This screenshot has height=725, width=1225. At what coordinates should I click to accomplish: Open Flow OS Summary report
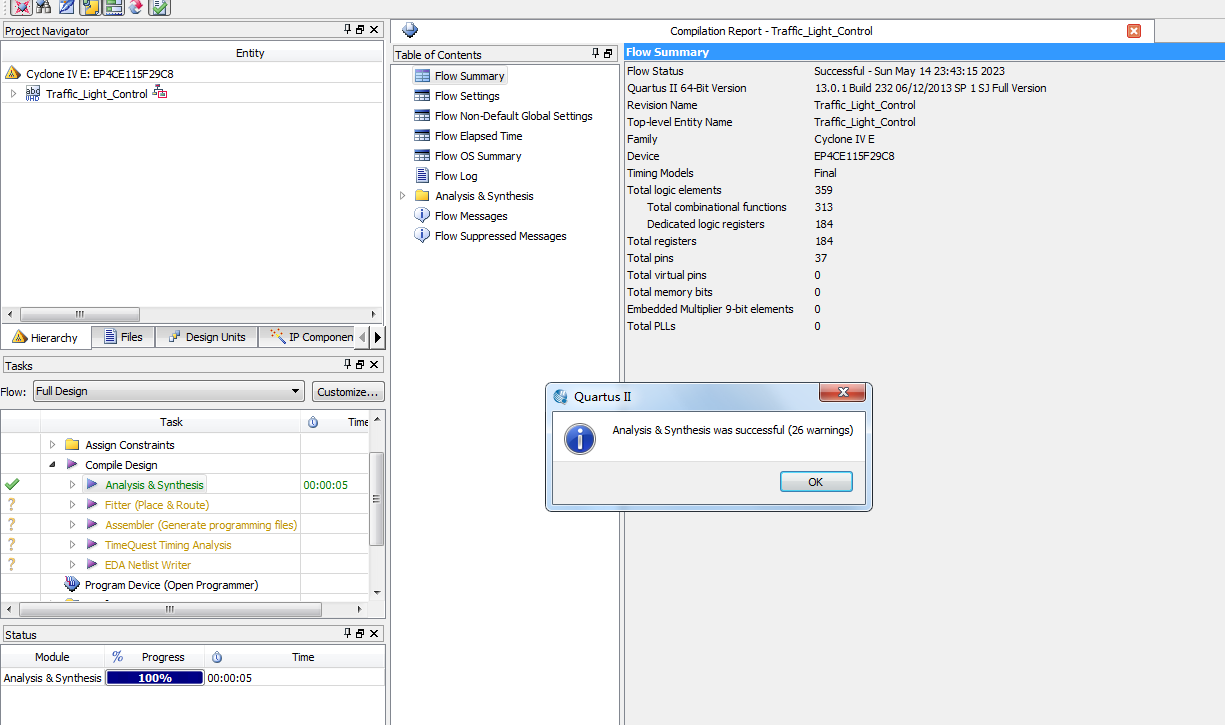pyautogui.click(x=478, y=156)
